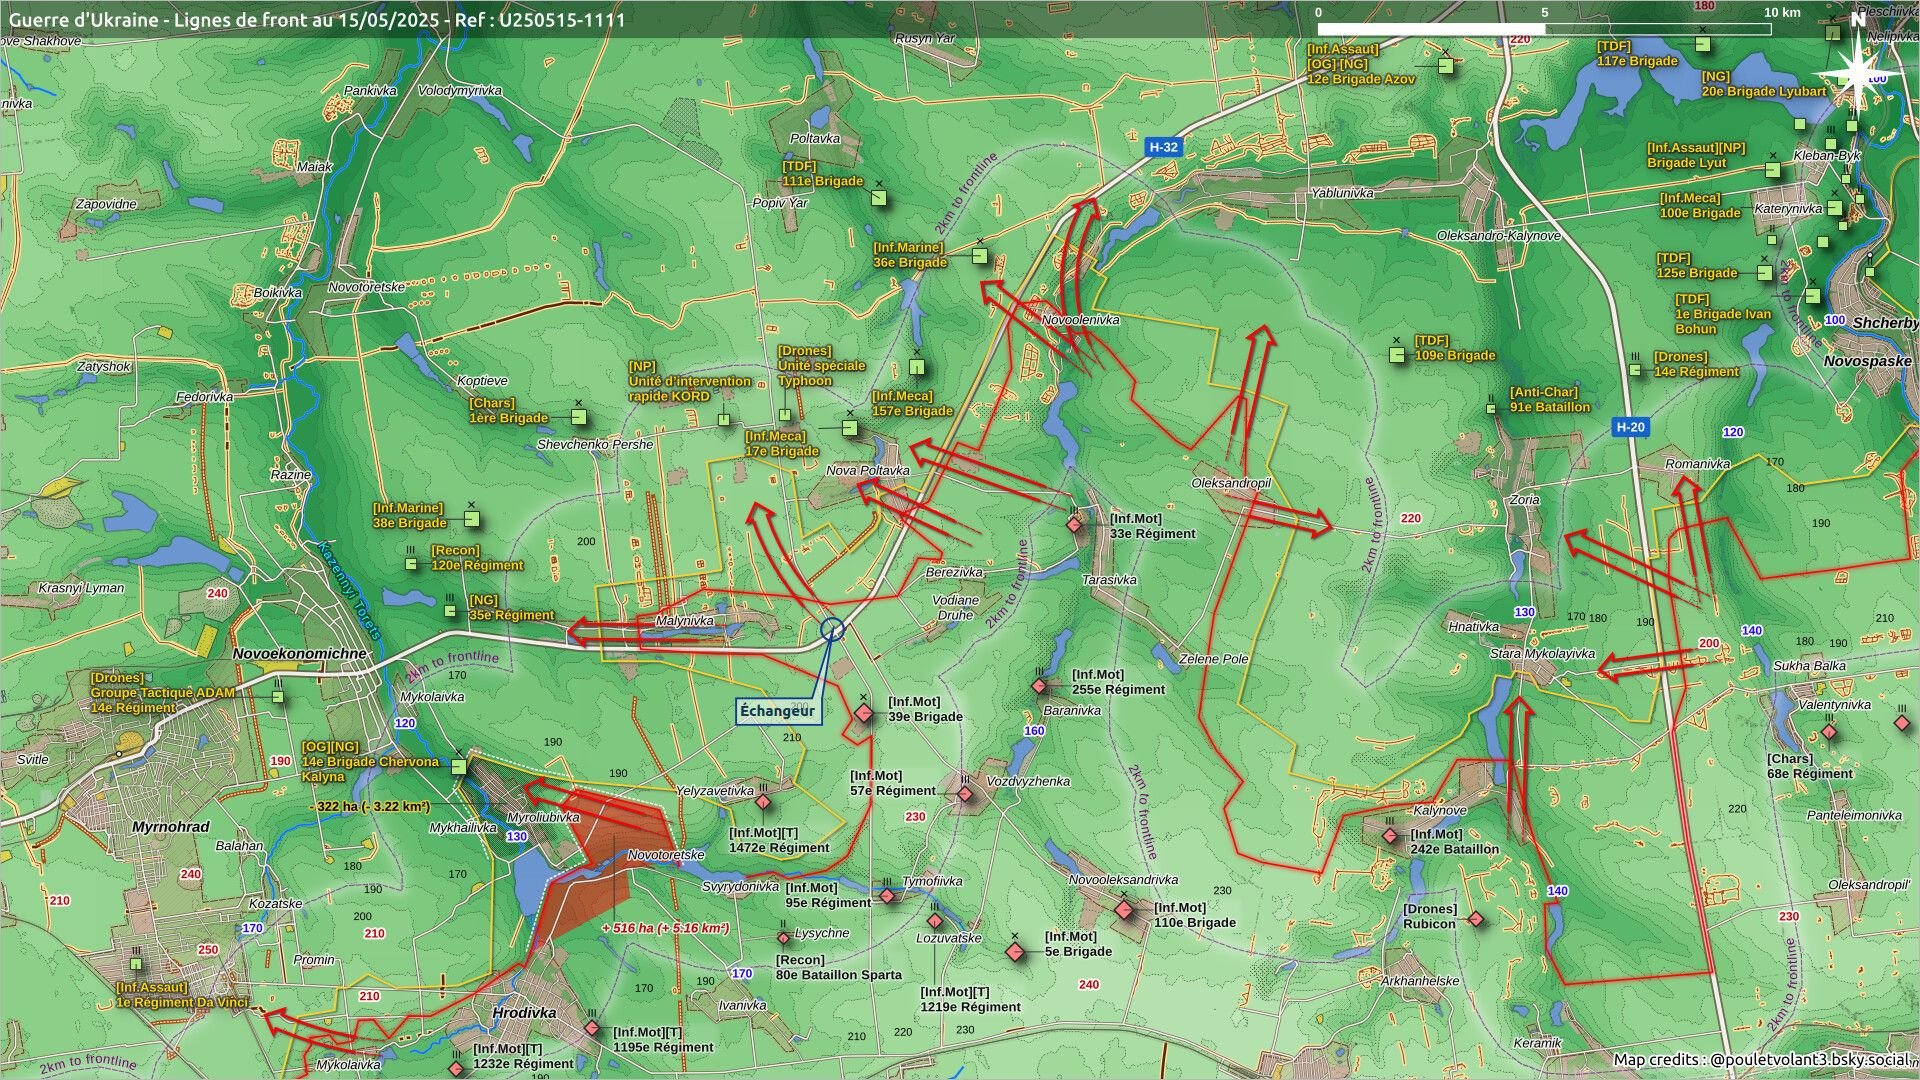Click the 12e Brigade Azov unit marker
1920x1080 pixels.
coord(1446,66)
